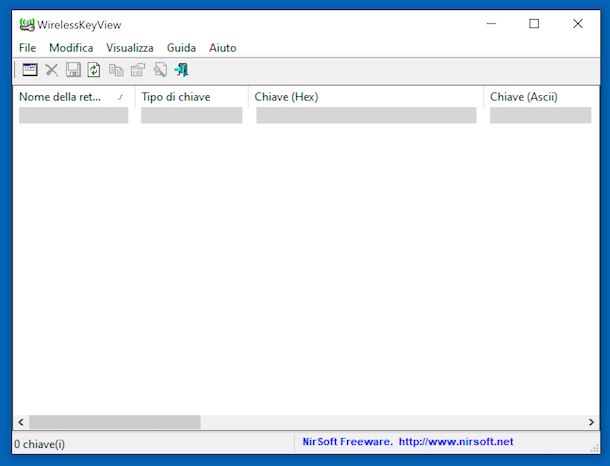
Task: Click the Delete selected items X icon
Action: coord(51,70)
